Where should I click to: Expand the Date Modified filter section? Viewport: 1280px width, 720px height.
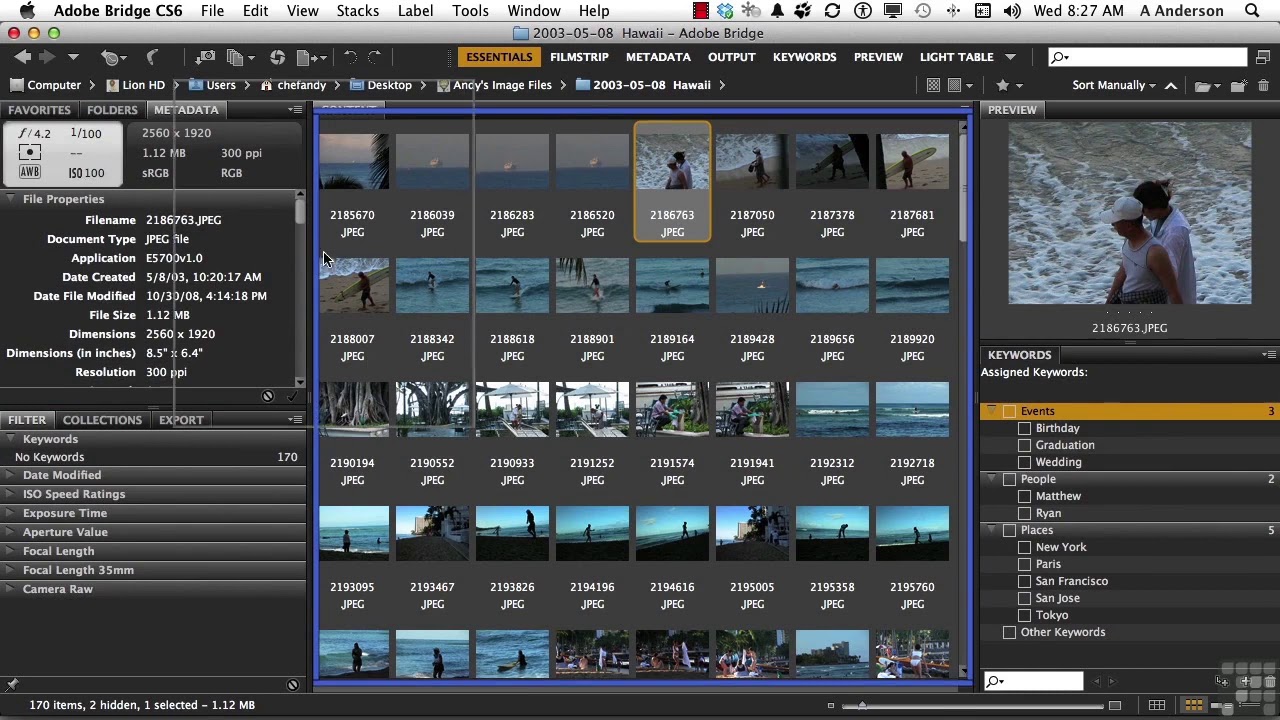(62, 475)
